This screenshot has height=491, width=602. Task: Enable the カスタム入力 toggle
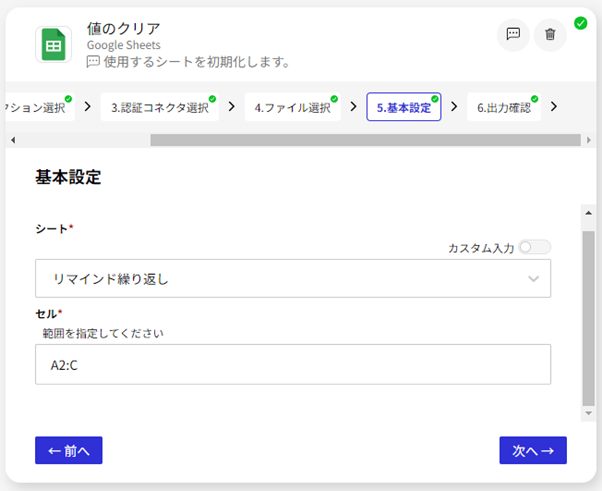point(533,247)
